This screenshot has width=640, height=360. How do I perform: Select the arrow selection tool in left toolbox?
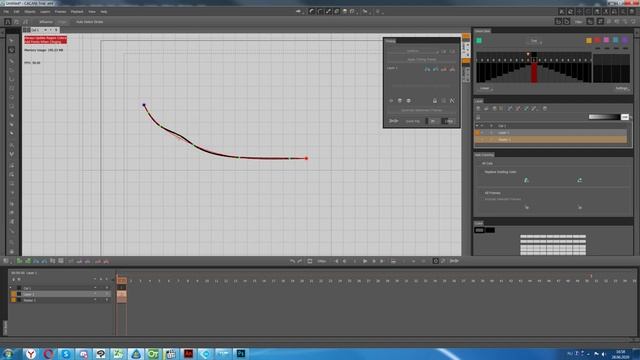click(11, 41)
